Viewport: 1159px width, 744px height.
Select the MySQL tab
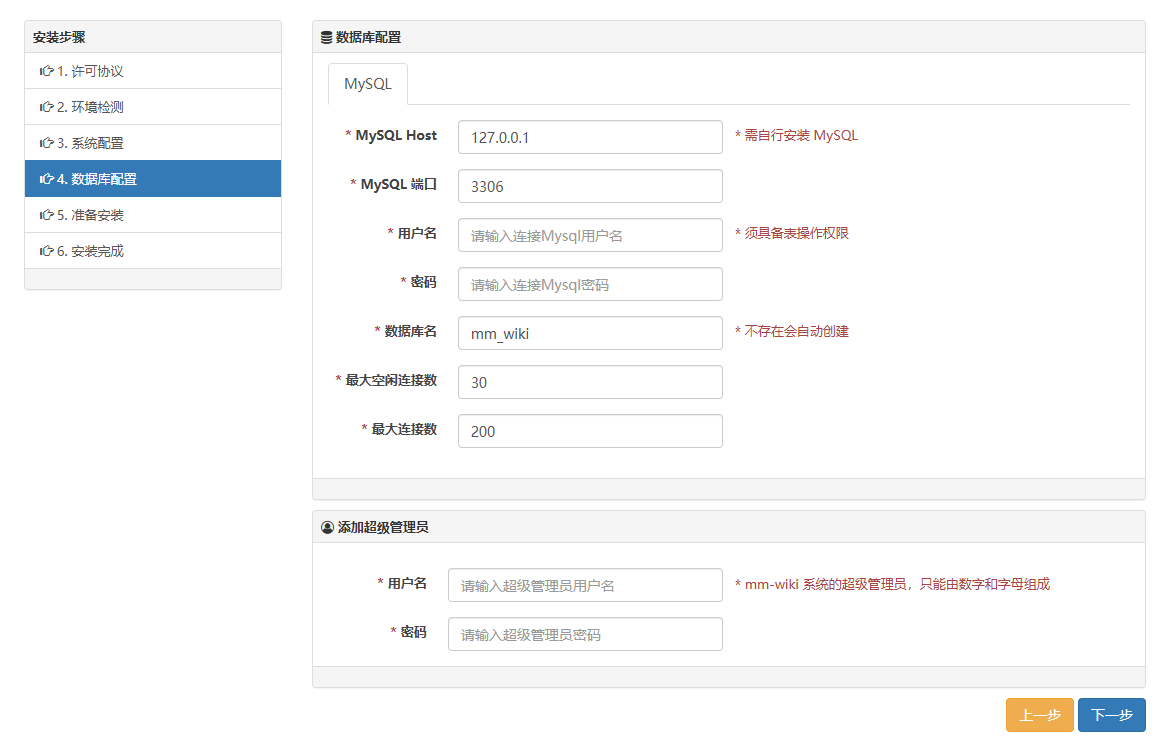pyautogui.click(x=368, y=84)
